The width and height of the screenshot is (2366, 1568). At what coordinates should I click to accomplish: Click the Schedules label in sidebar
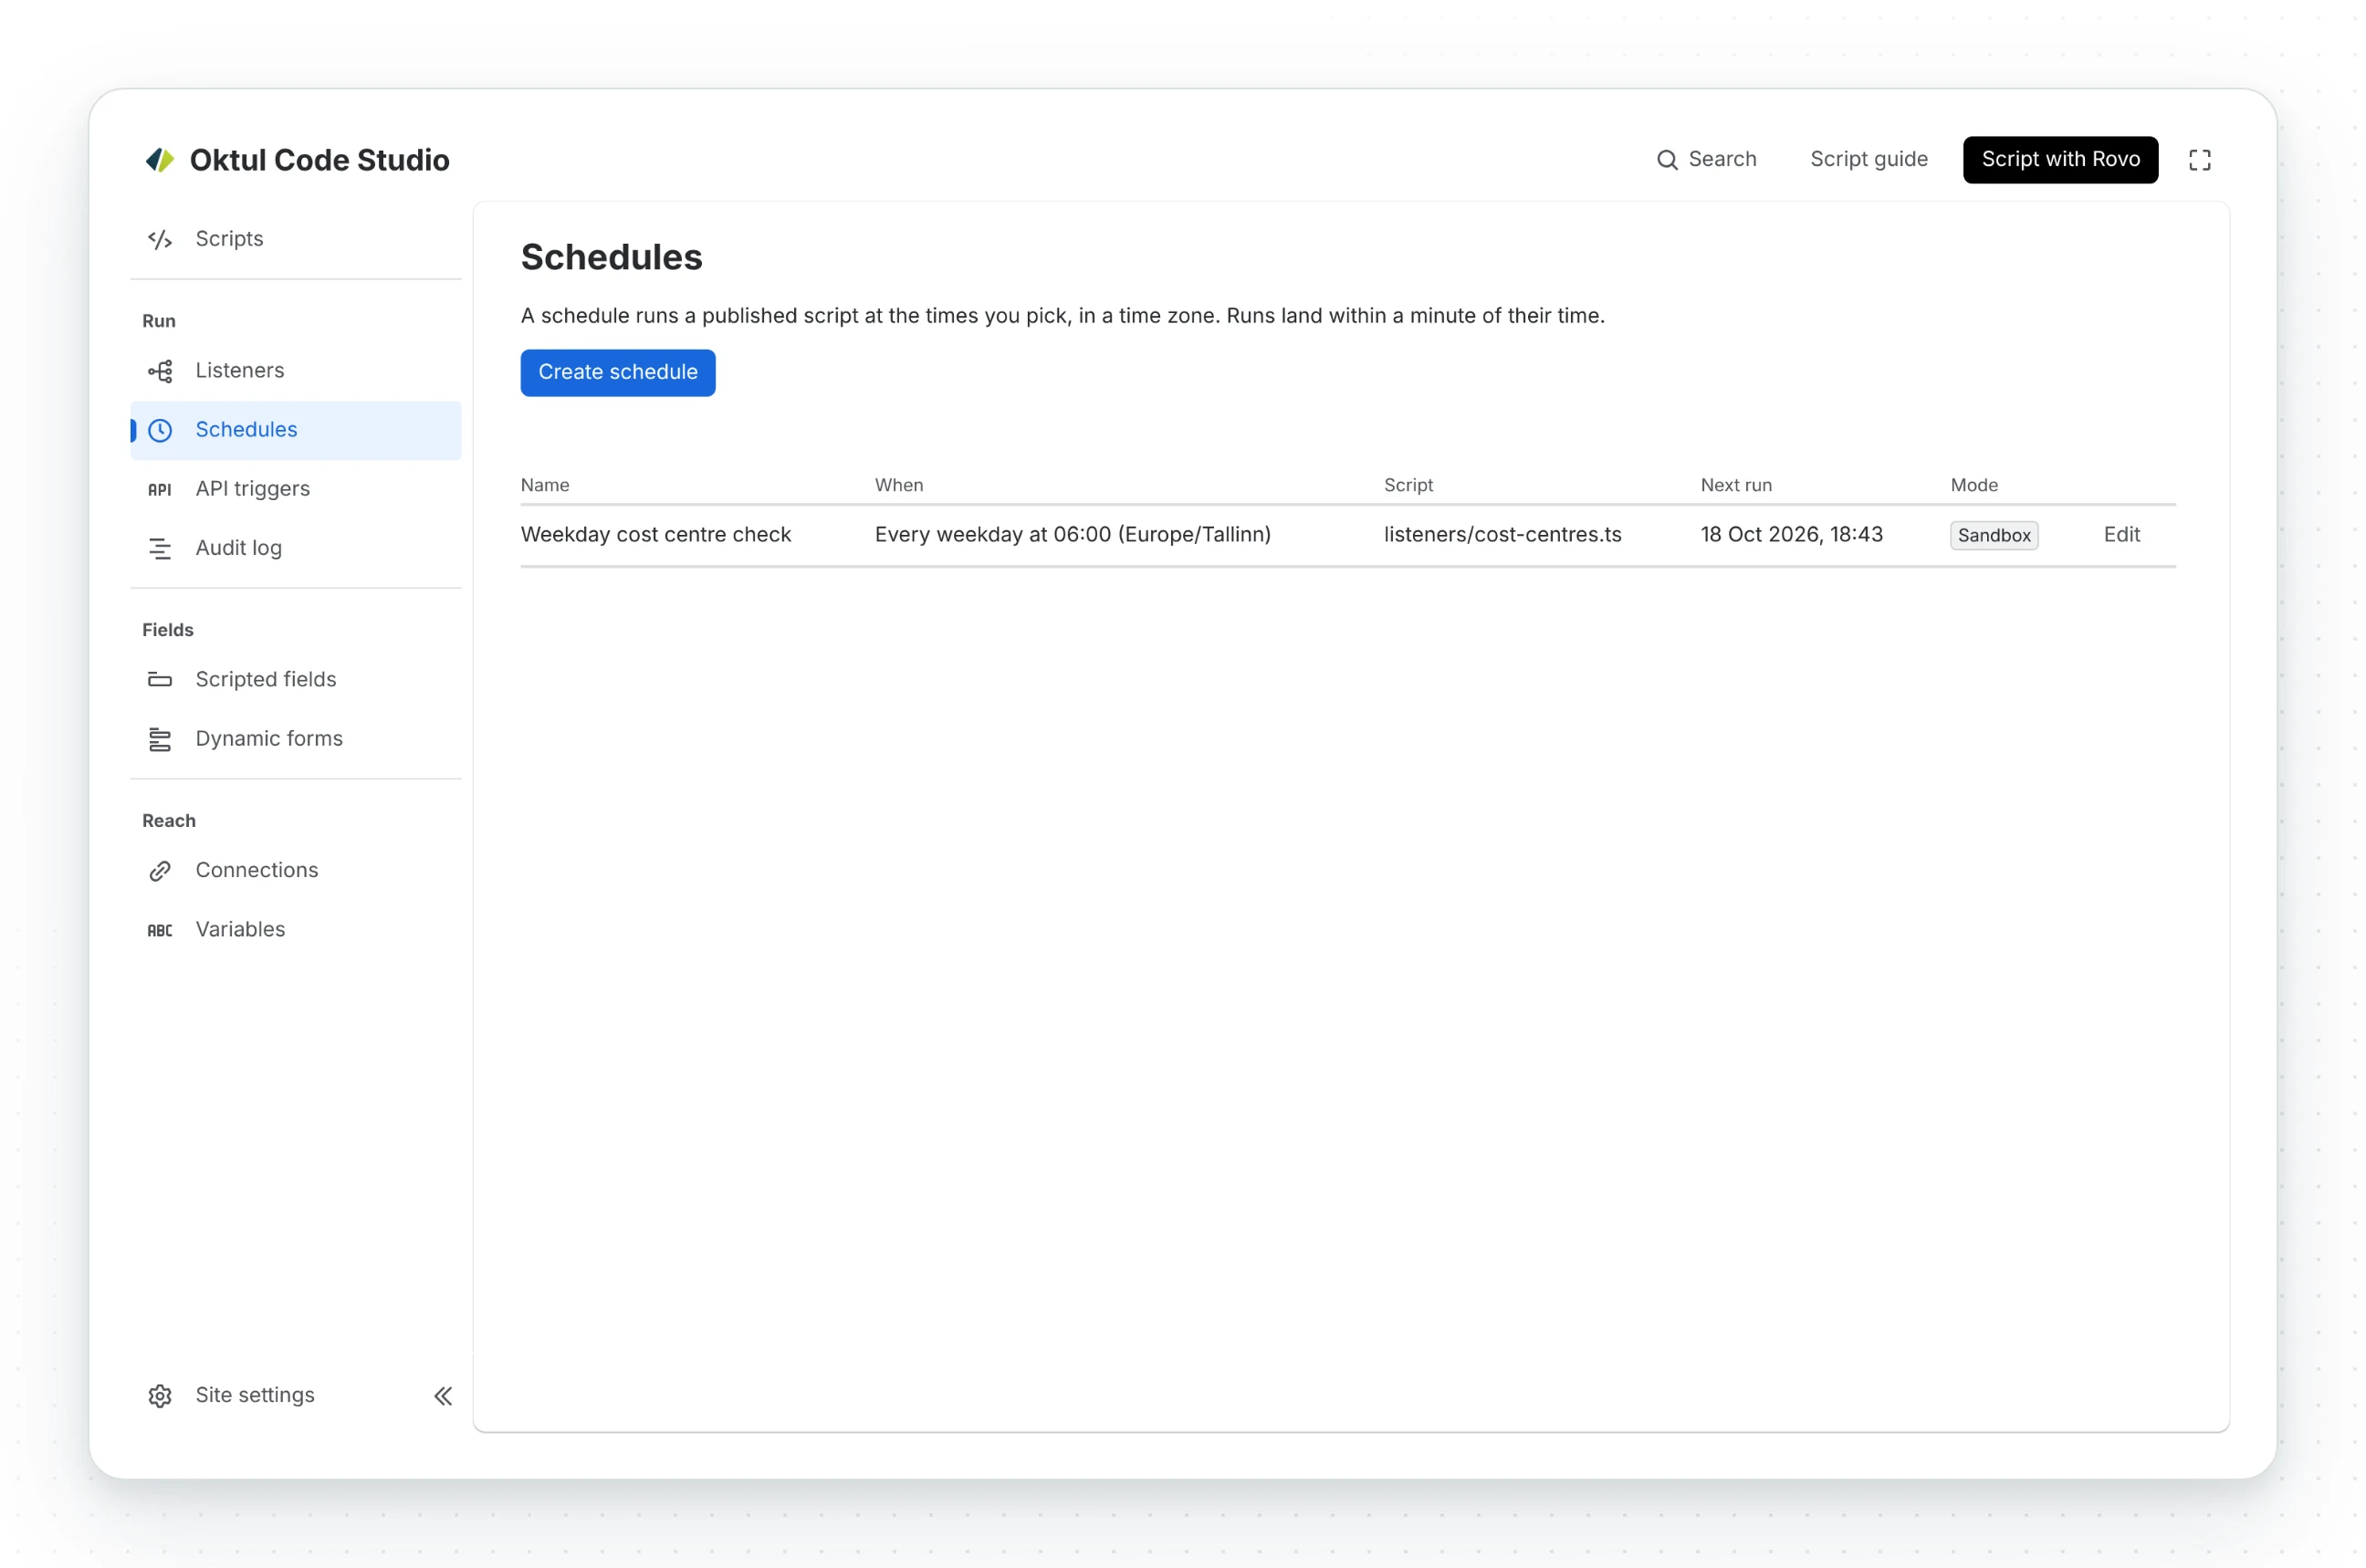tap(246, 430)
